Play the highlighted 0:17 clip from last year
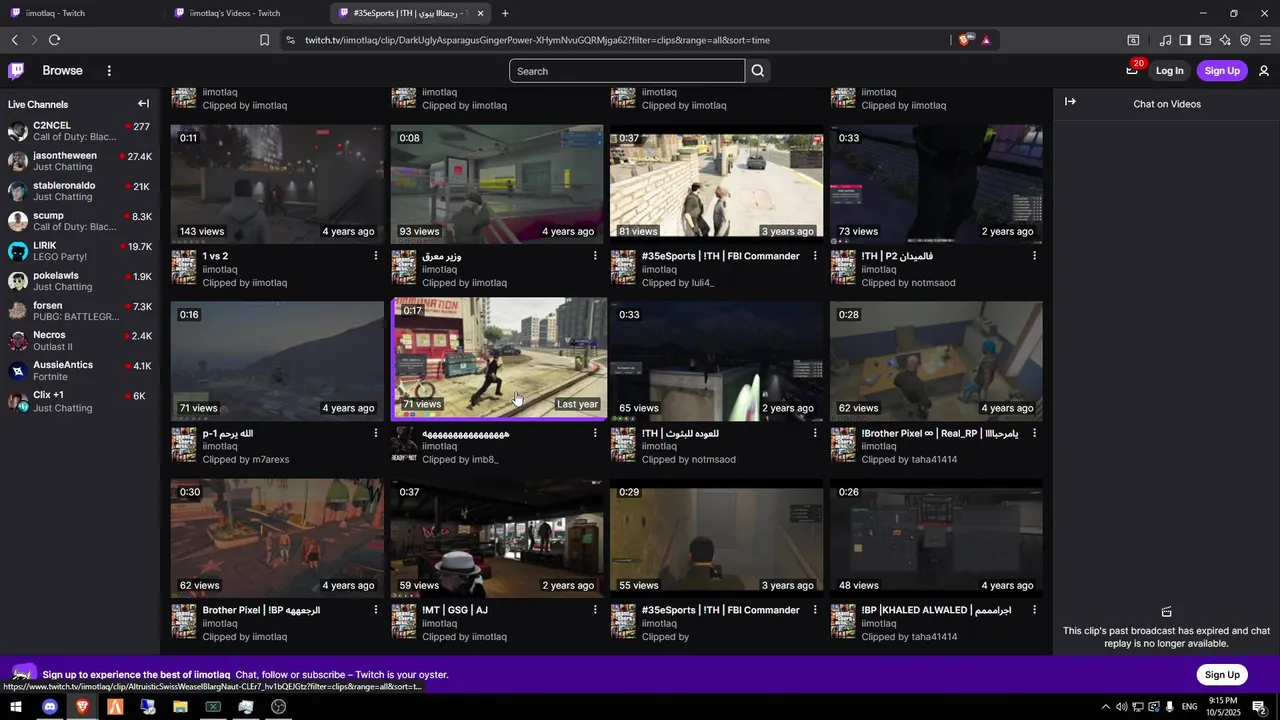The width and height of the screenshot is (1280, 720). point(497,360)
